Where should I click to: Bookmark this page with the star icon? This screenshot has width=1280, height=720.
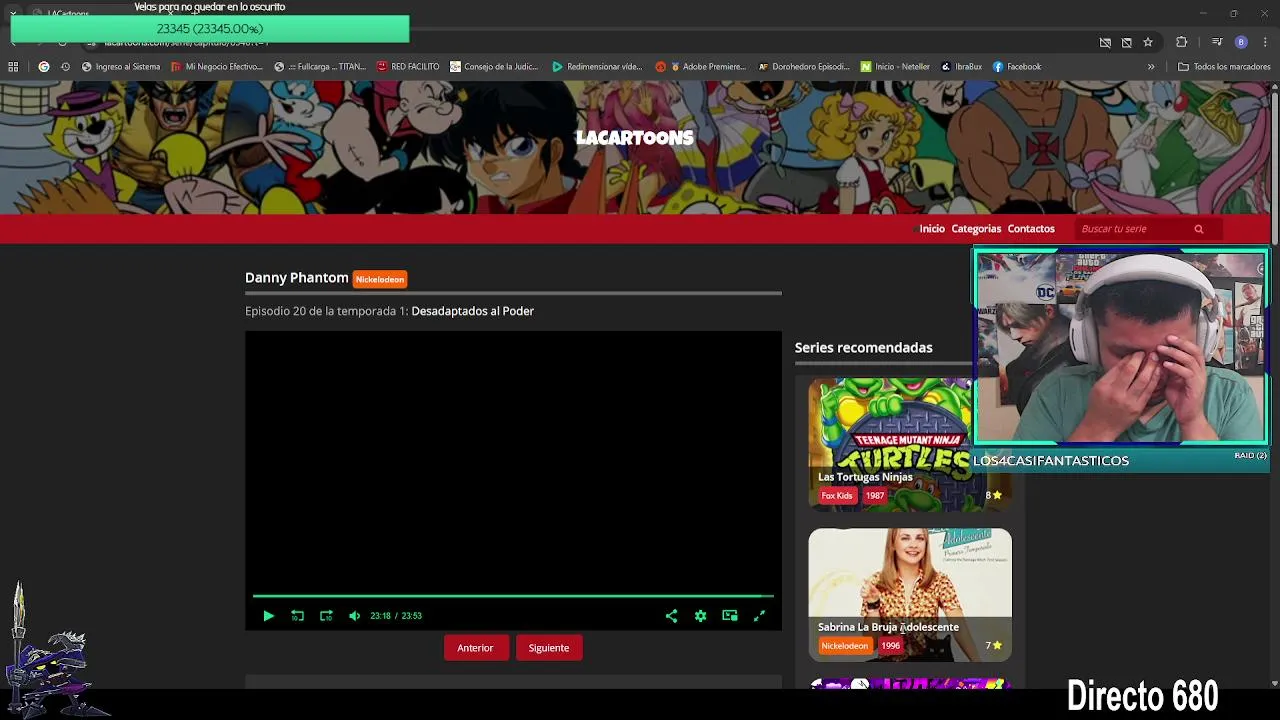[1148, 43]
